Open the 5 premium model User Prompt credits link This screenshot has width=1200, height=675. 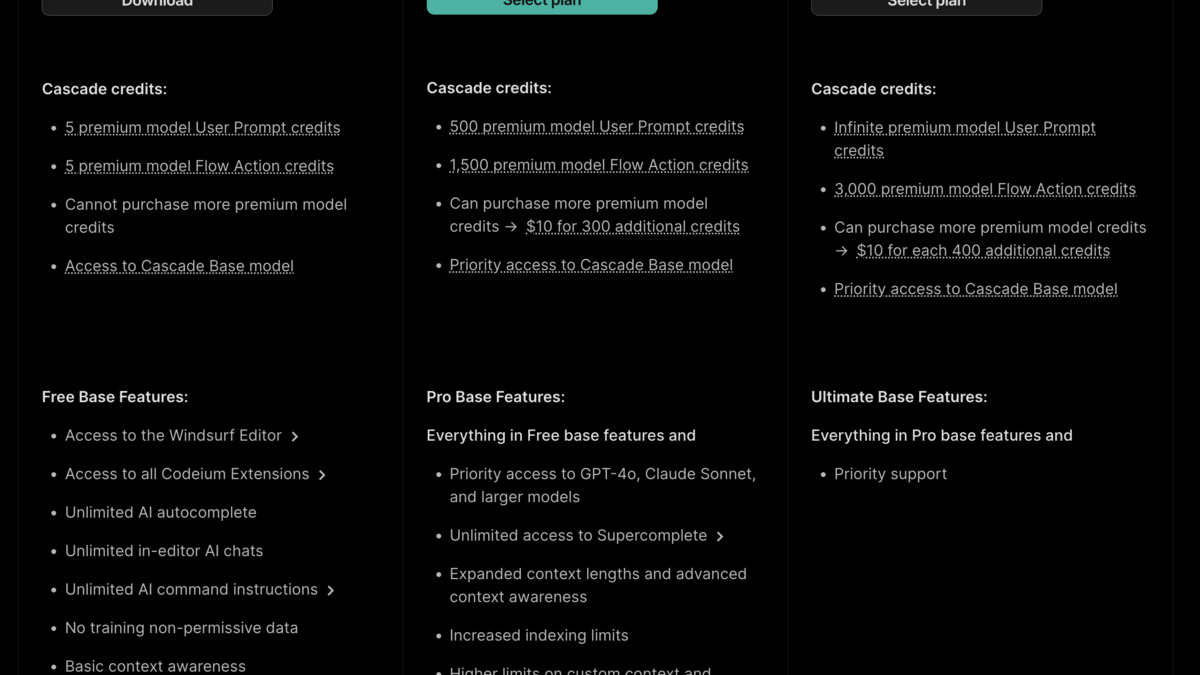[202, 128]
